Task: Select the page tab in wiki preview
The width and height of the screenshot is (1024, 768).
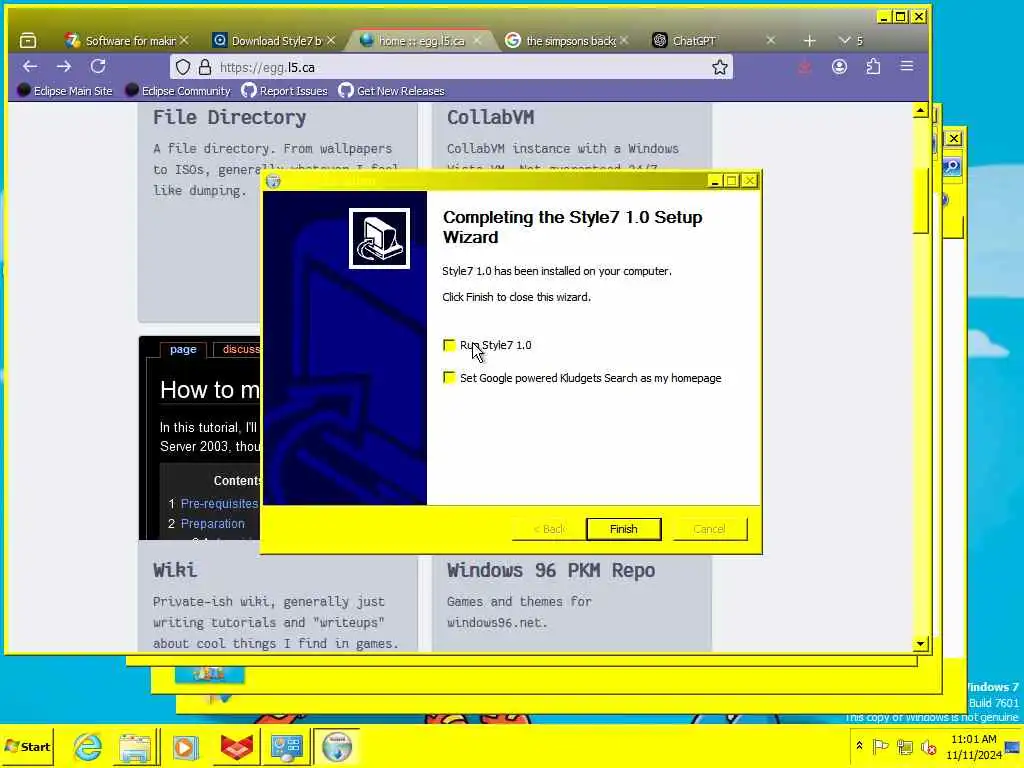Action: point(183,349)
